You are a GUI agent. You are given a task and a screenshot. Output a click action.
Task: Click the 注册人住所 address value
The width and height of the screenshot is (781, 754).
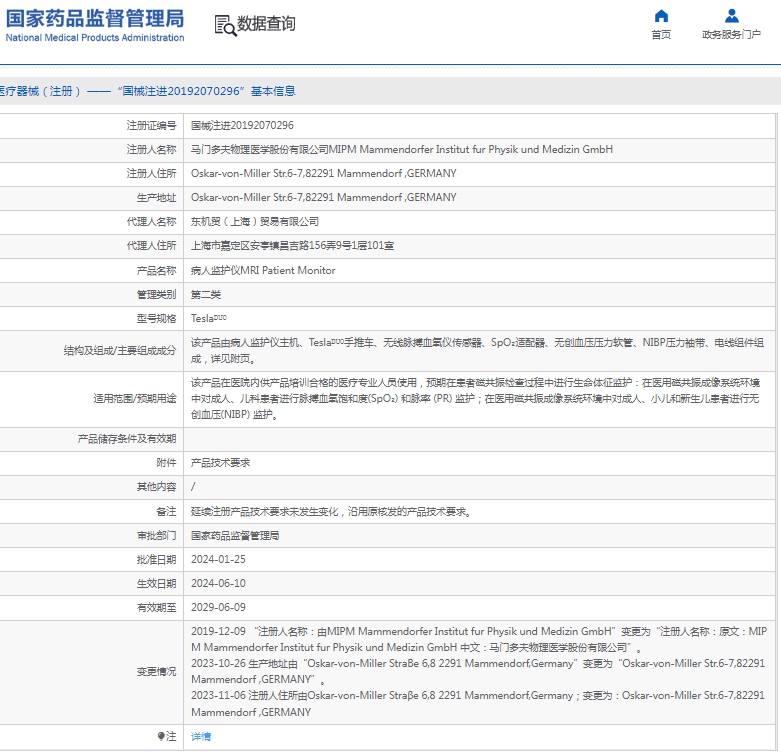click(x=324, y=173)
